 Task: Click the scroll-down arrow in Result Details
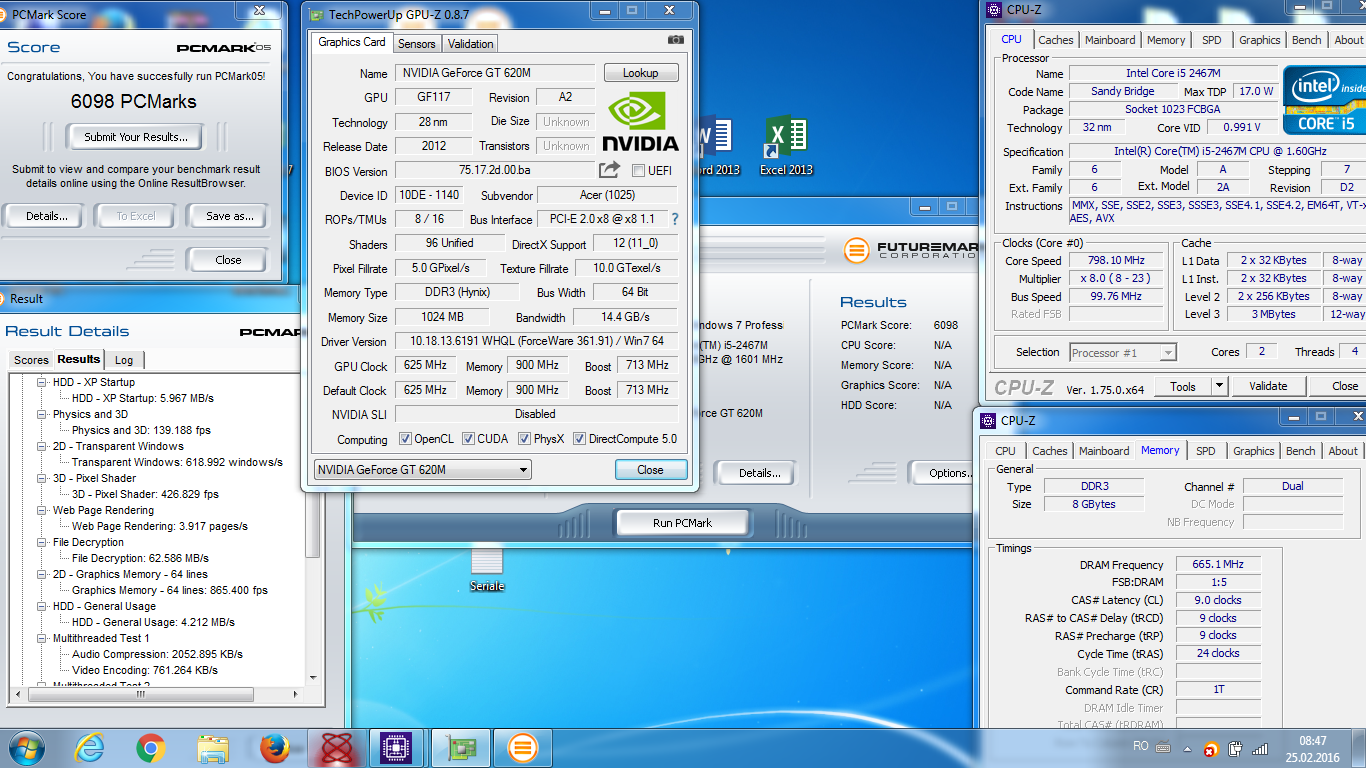(x=312, y=679)
